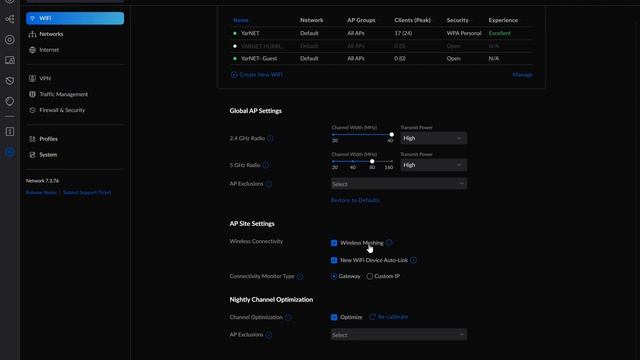Viewport: 640px width, 360px height.
Task: Click the info icon beside Connectivity Monitor Type
Action: pos(300,276)
